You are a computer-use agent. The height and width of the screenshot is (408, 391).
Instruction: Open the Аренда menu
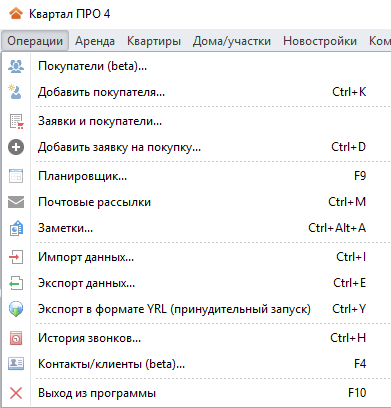click(95, 41)
